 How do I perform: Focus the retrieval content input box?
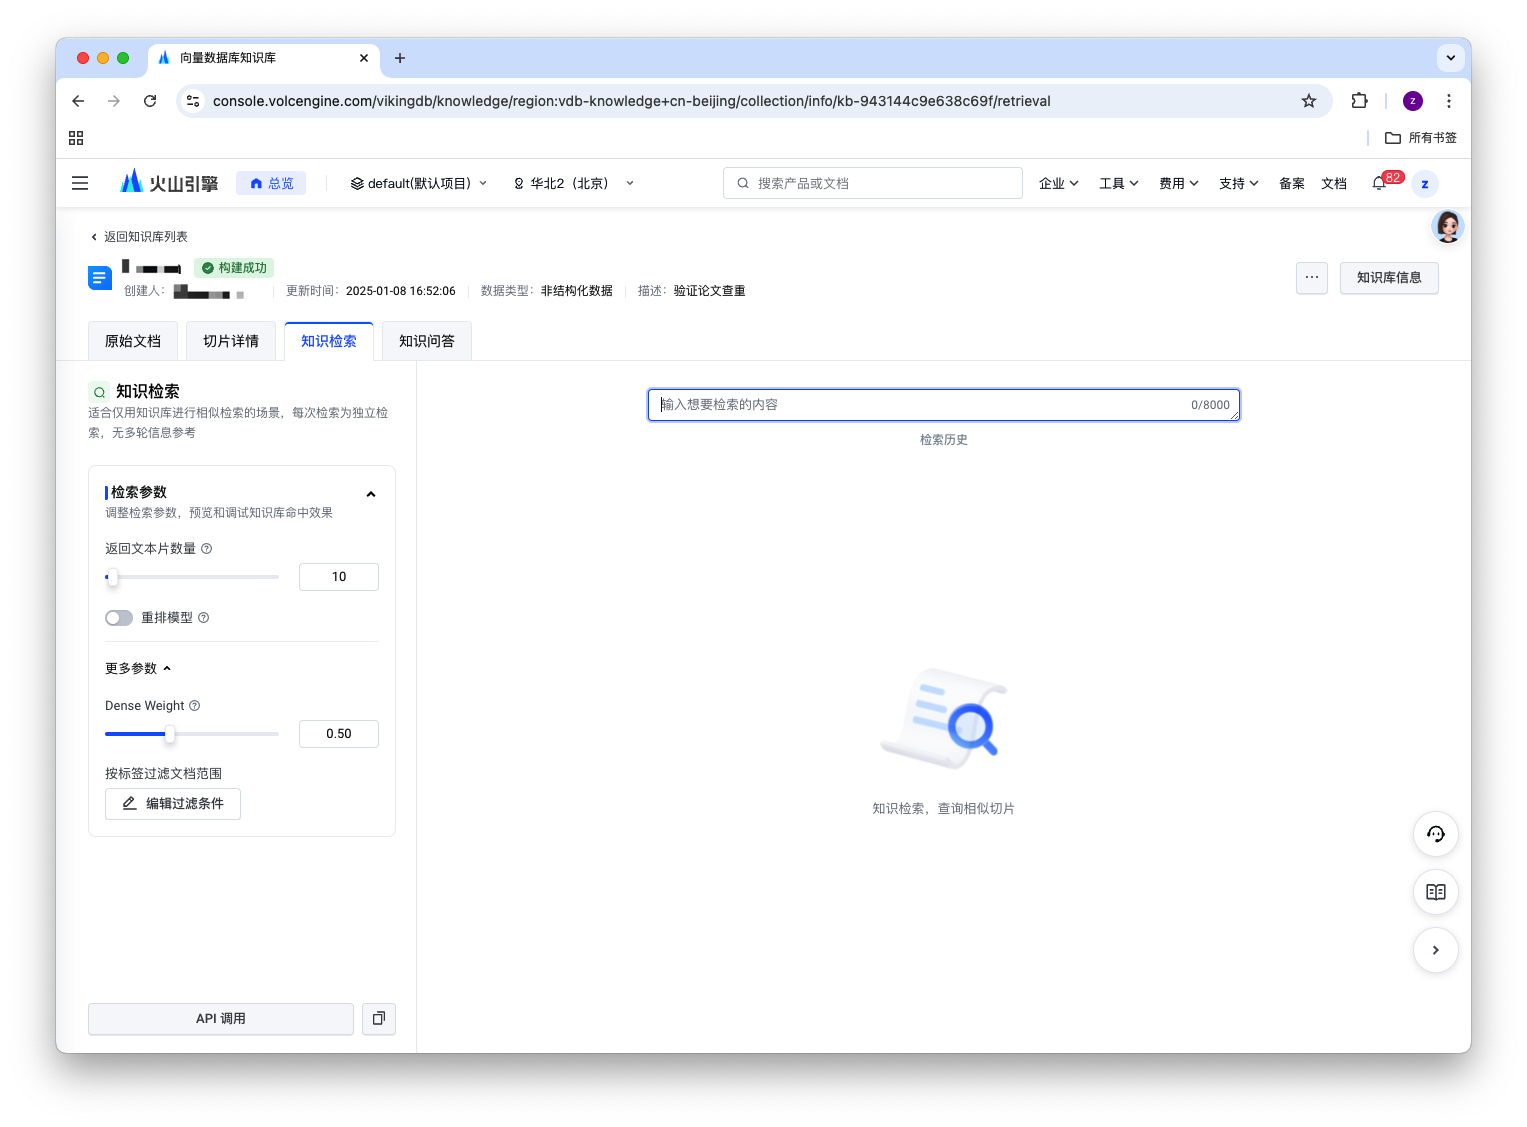pyautogui.click(x=944, y=405)
